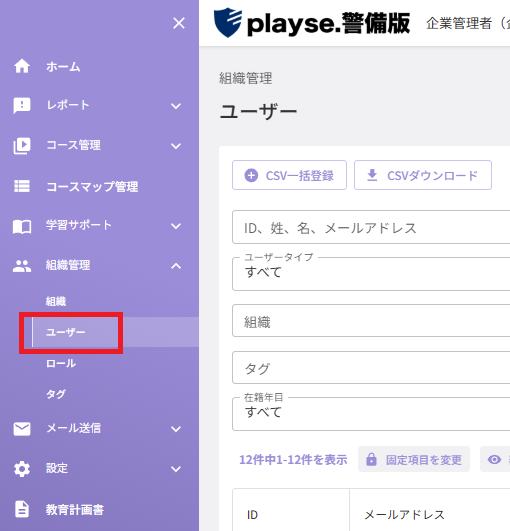Expand the メール送信 chevron
This screenshot has height=531, width=510.
[x=176, y=429]
